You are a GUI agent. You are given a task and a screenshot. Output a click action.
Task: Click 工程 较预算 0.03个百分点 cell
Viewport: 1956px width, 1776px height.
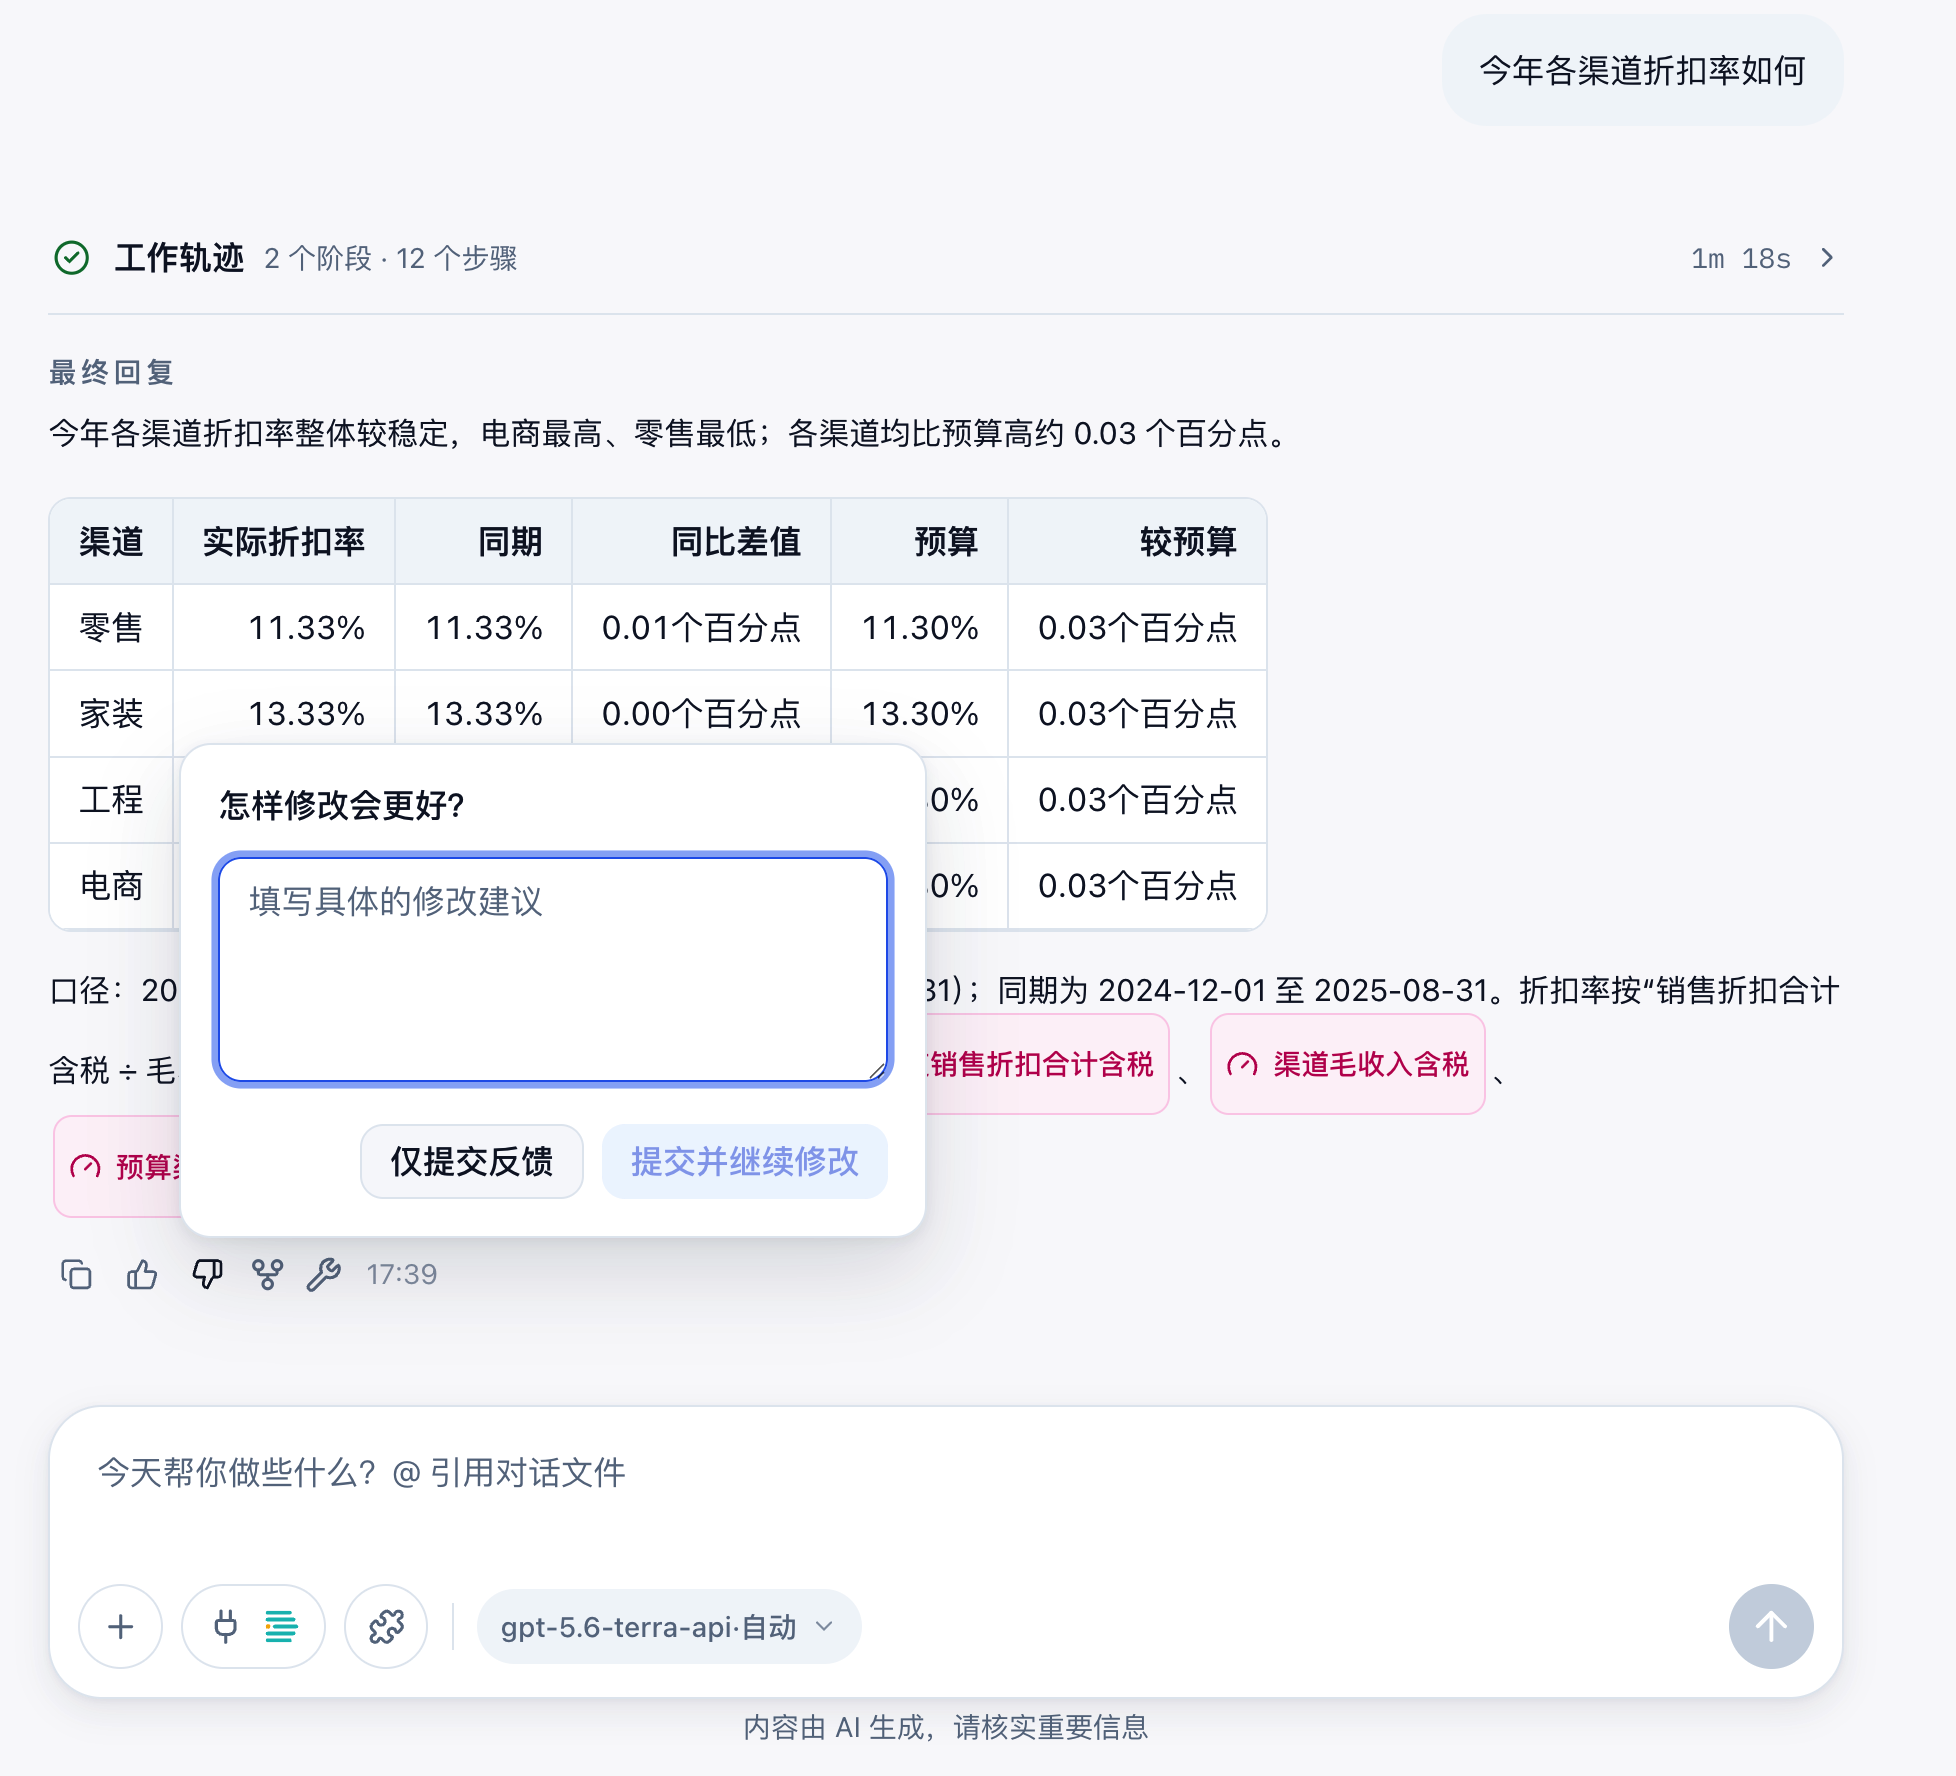coord(1137,799)
